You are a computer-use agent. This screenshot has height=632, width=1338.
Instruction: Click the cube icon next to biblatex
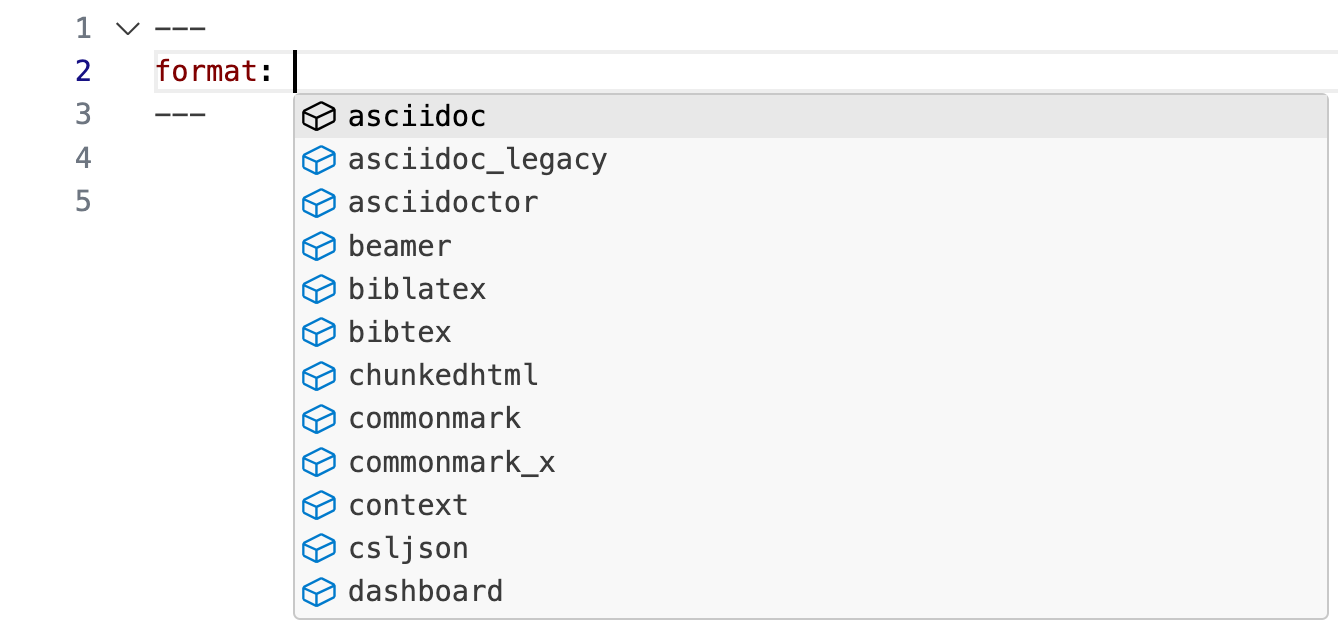318,288
